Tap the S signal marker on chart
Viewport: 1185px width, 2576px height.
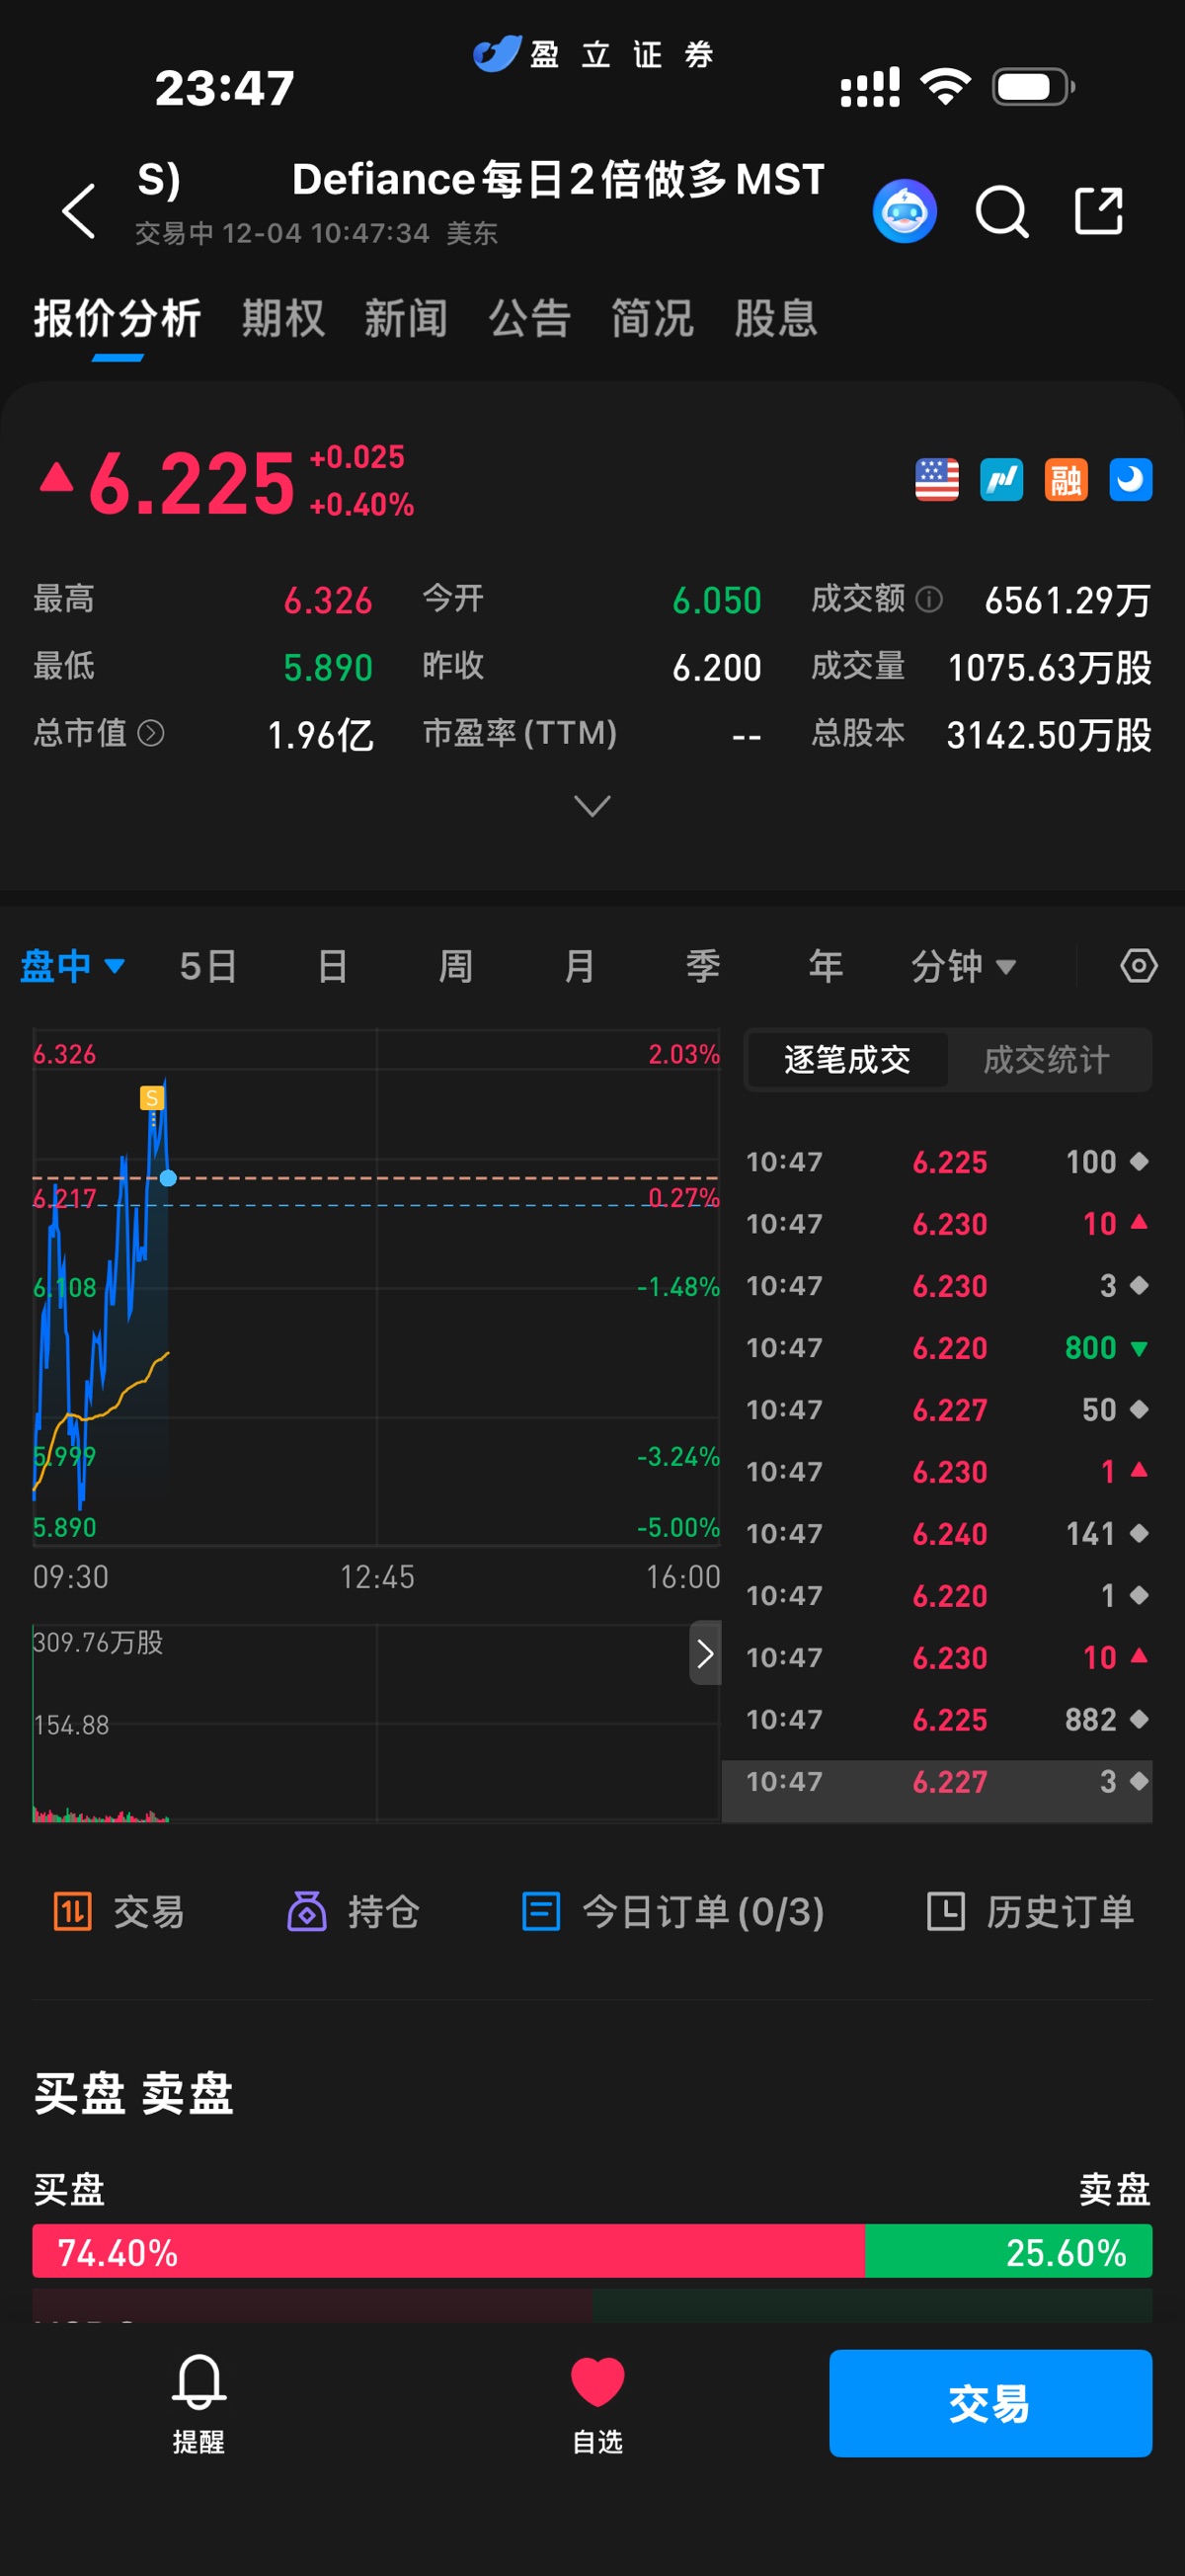click(151, 1097)
